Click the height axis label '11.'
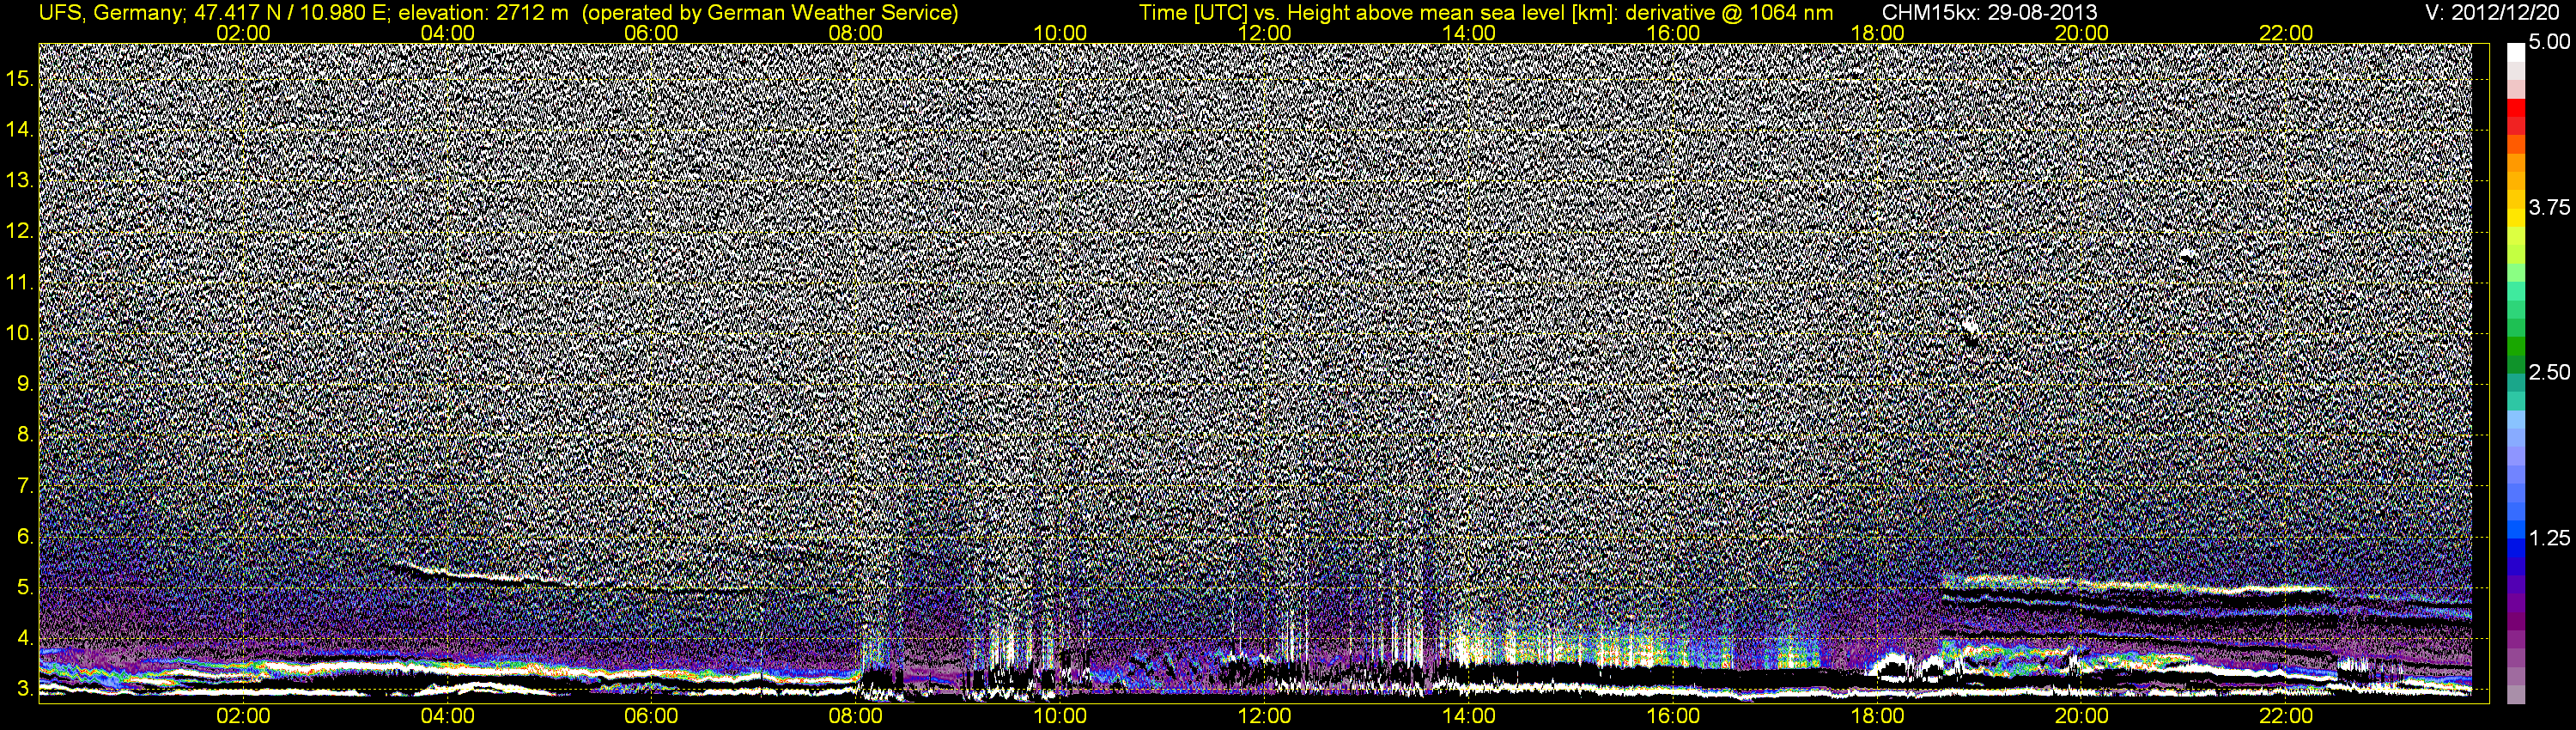 click(x=21, y=283)
